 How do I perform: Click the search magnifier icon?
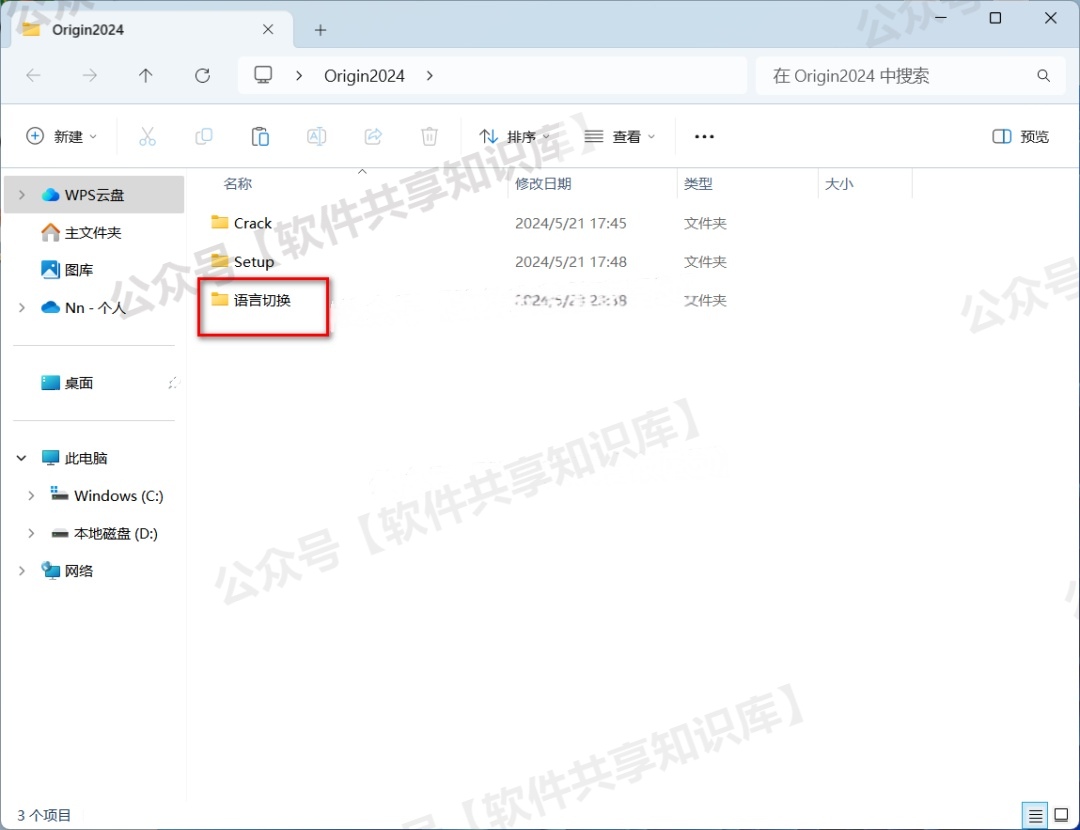coord(1043,75)
